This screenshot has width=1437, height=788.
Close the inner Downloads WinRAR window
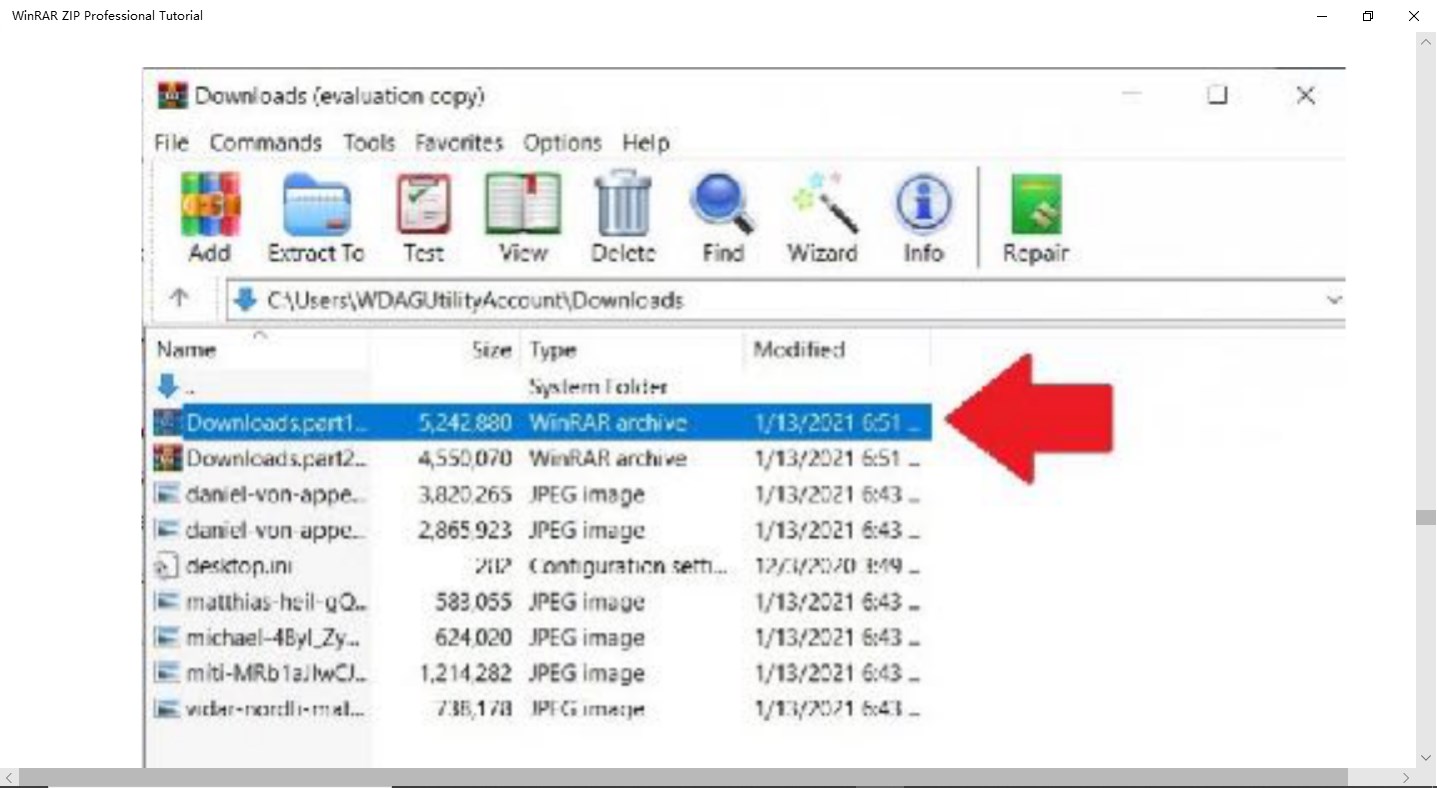[1305, 95]
